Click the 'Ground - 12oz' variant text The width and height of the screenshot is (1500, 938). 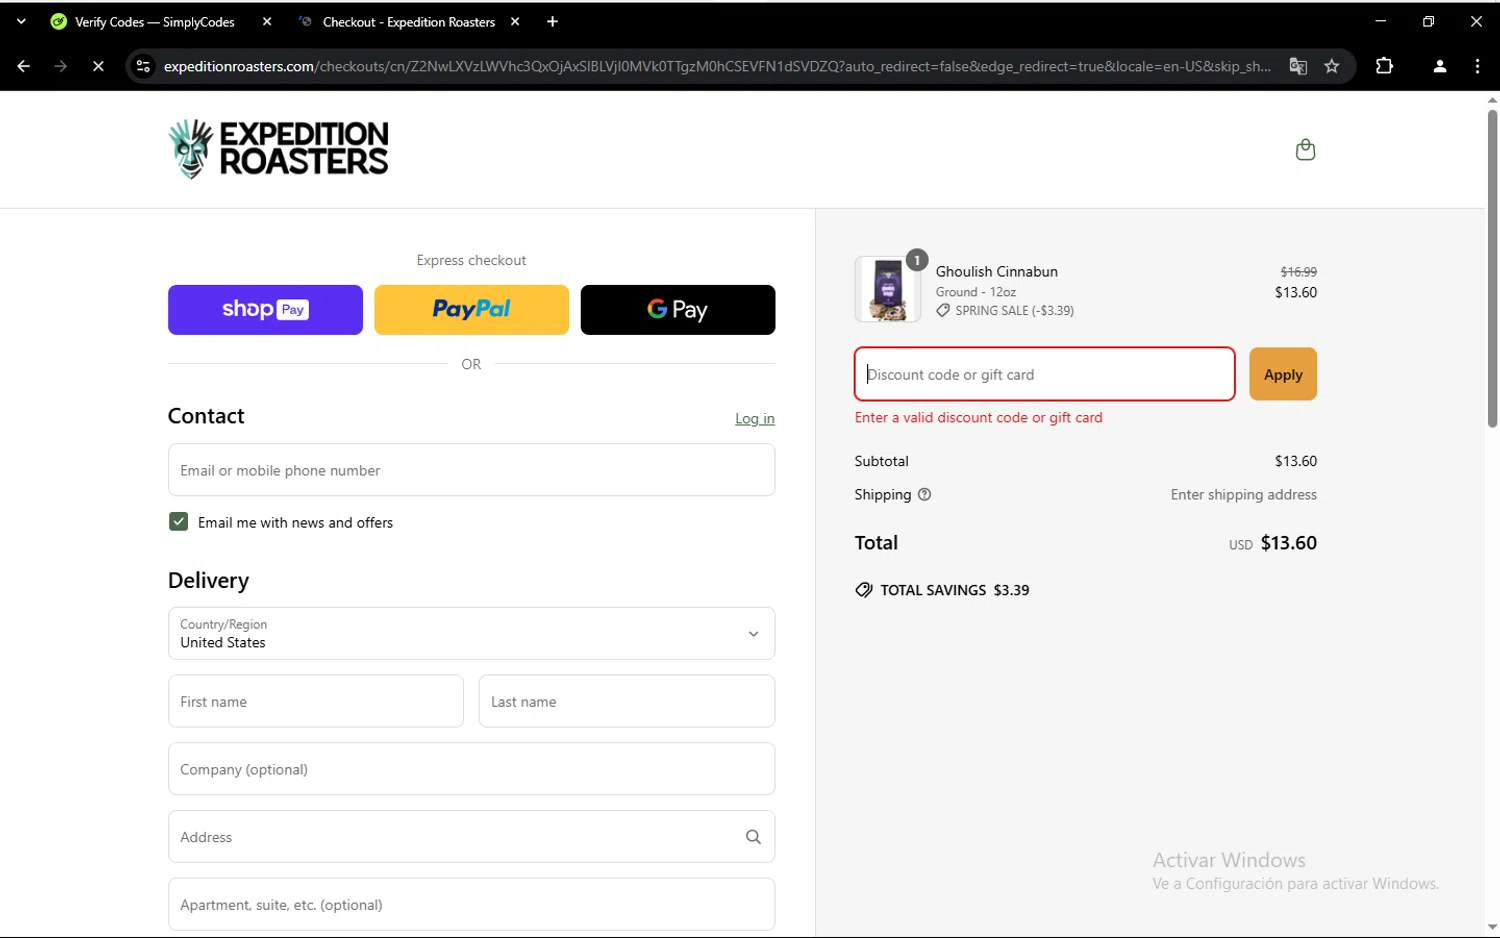click(976, 292)
